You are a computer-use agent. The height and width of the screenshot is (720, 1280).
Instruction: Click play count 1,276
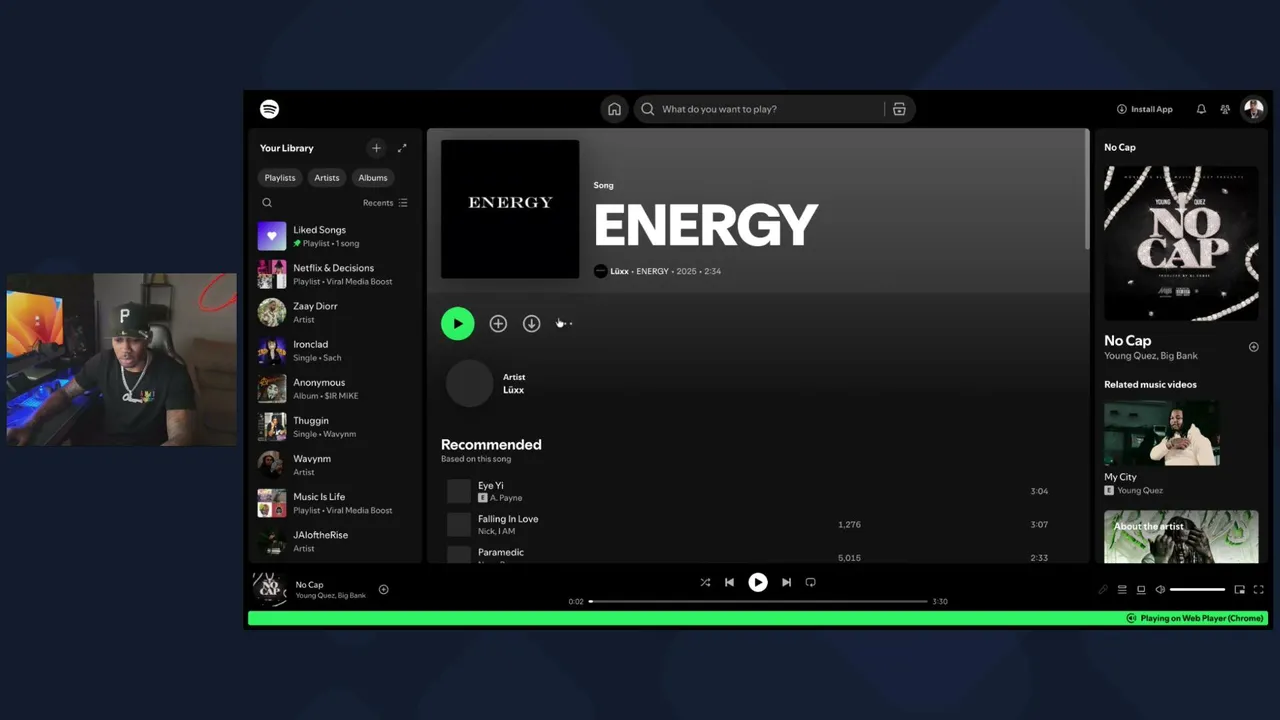[849, 525]
